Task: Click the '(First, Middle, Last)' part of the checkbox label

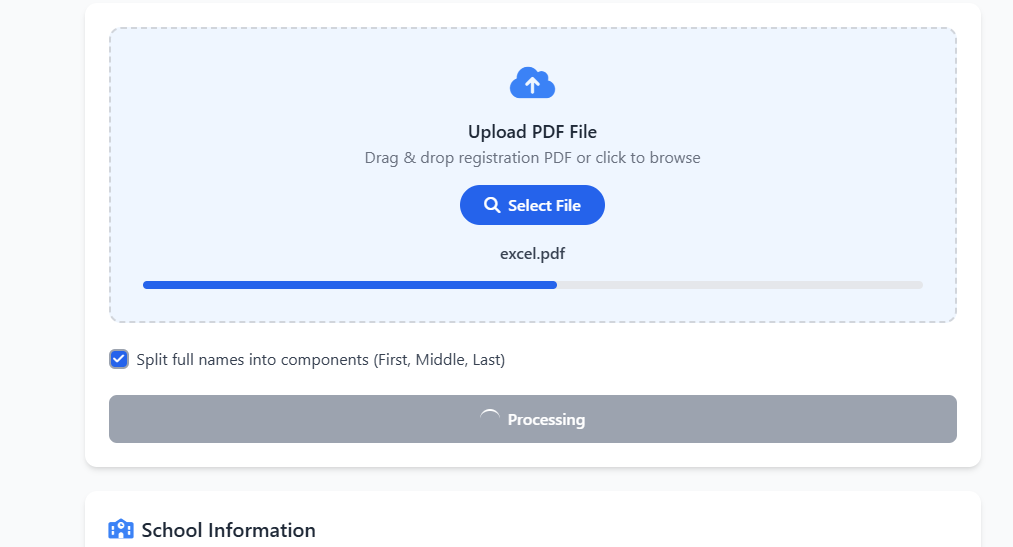Action: (x=439, y=360)
